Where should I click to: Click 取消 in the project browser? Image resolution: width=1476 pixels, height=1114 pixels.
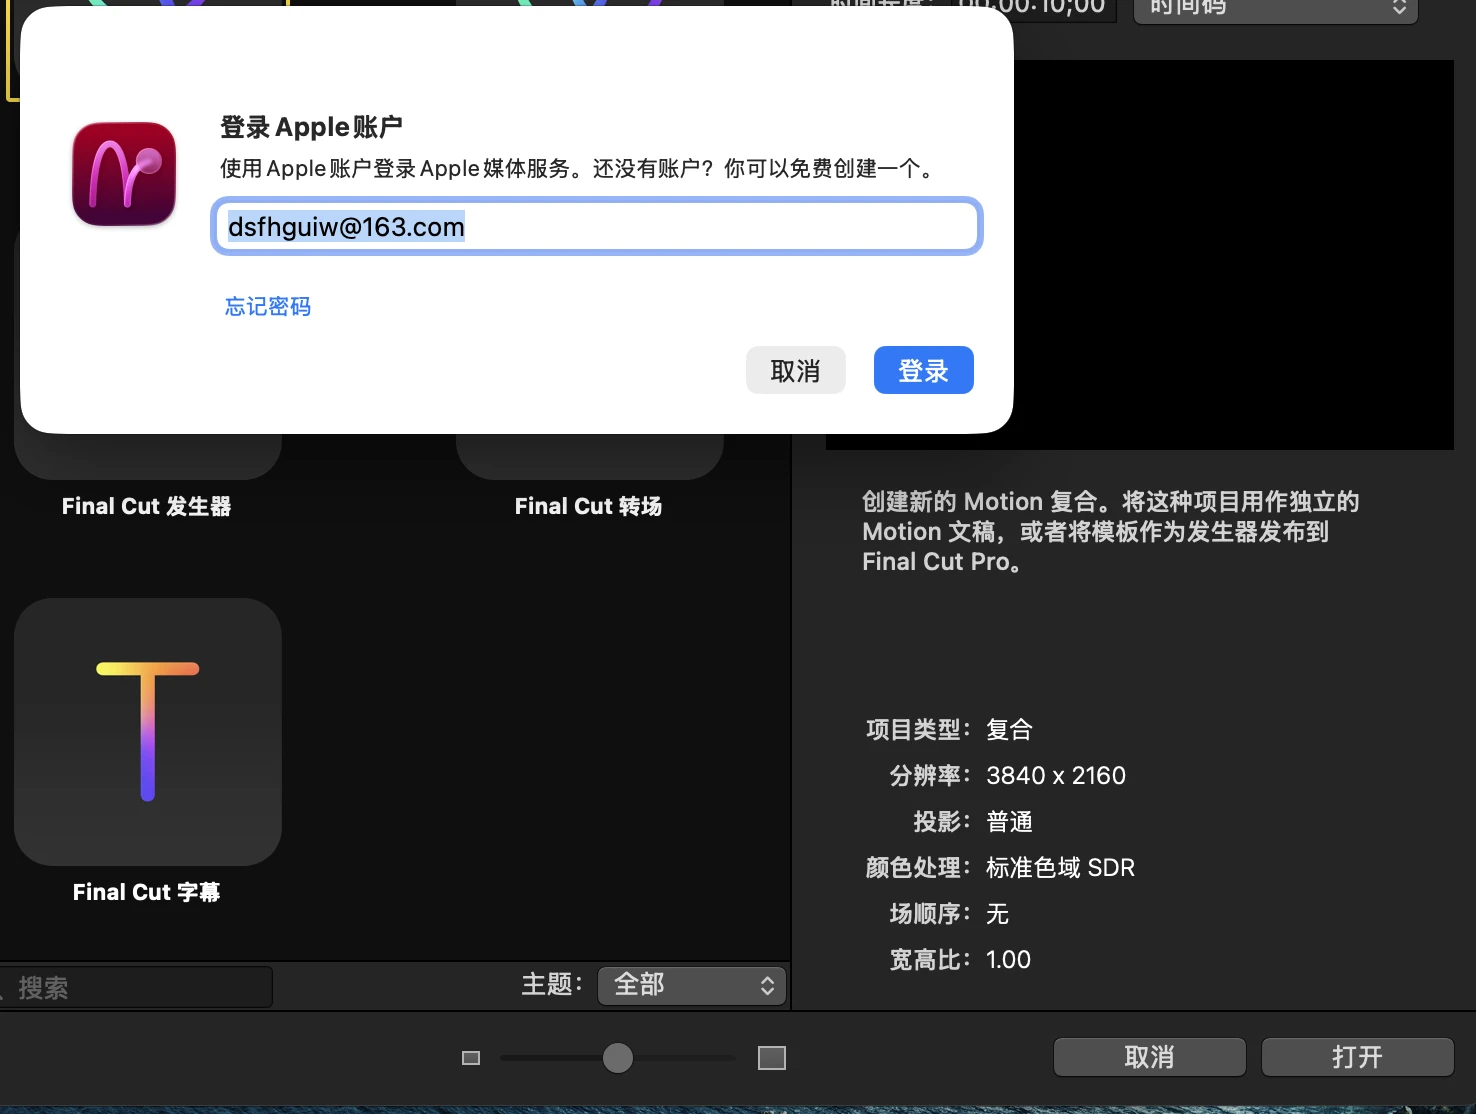(x=1149, y=1057)
